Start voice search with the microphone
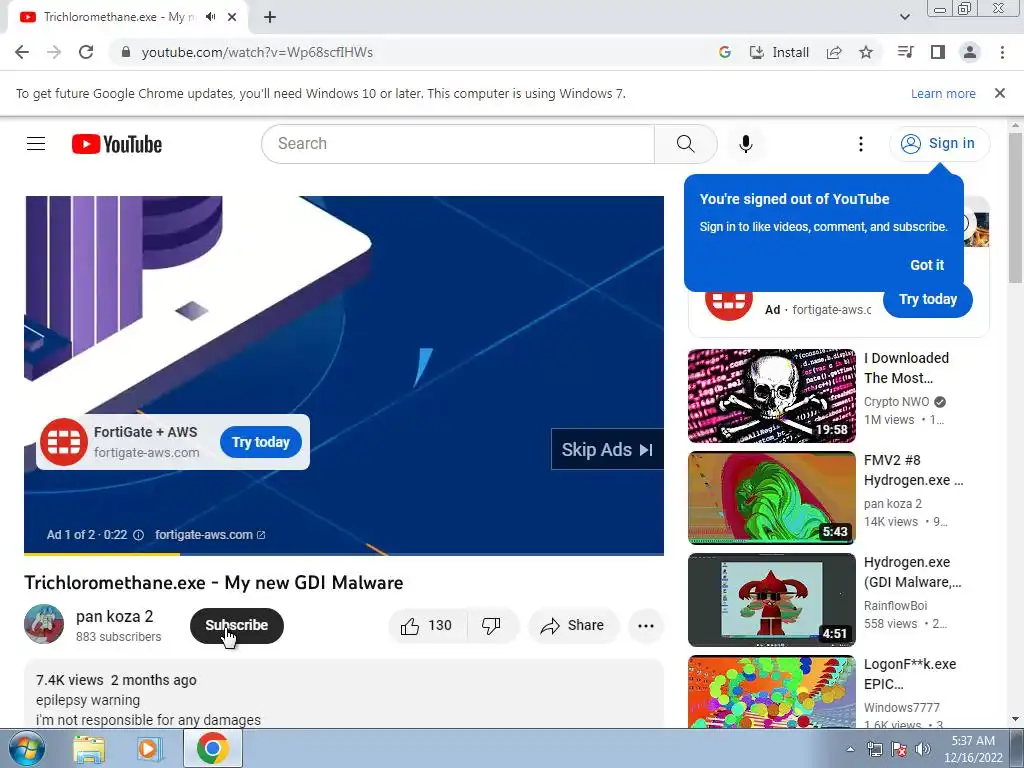This screenshot has height=768, width=1024. pos(746,144)
